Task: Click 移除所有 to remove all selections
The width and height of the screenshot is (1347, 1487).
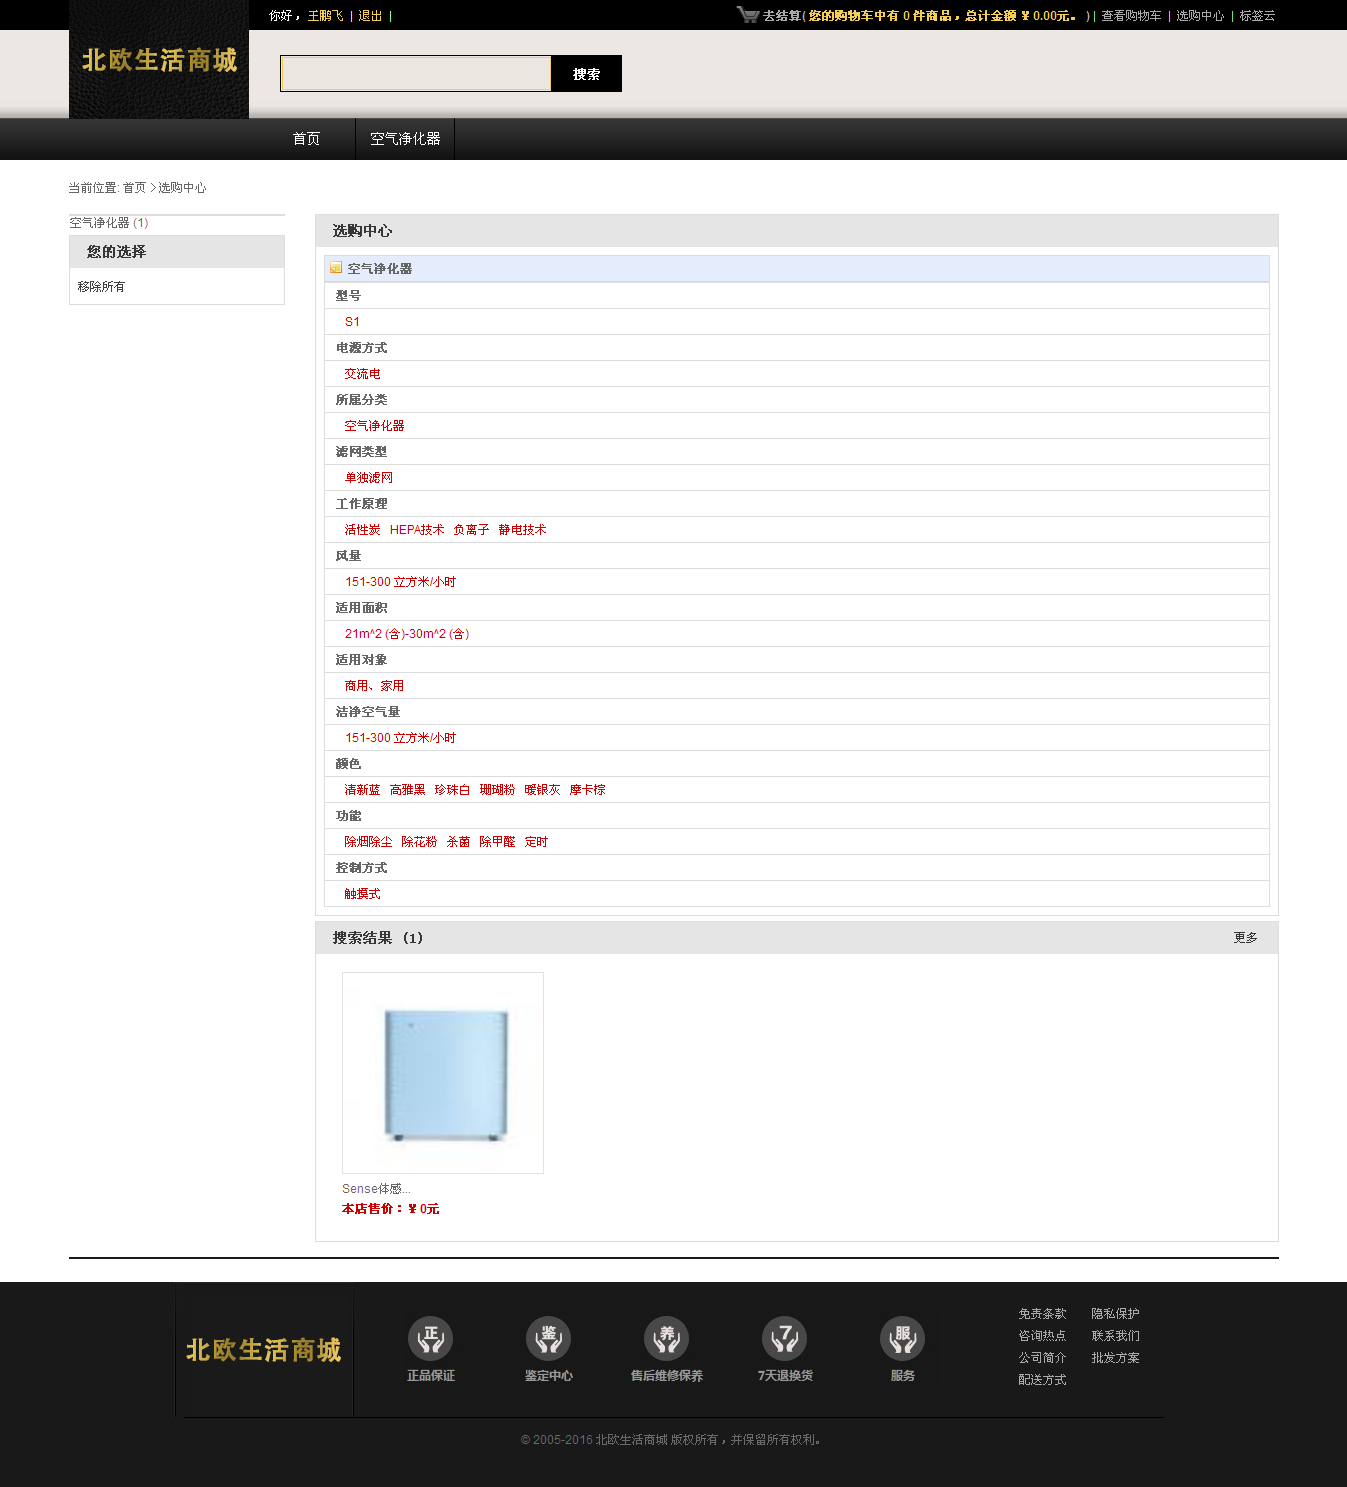Action: (x=101, y=286)
